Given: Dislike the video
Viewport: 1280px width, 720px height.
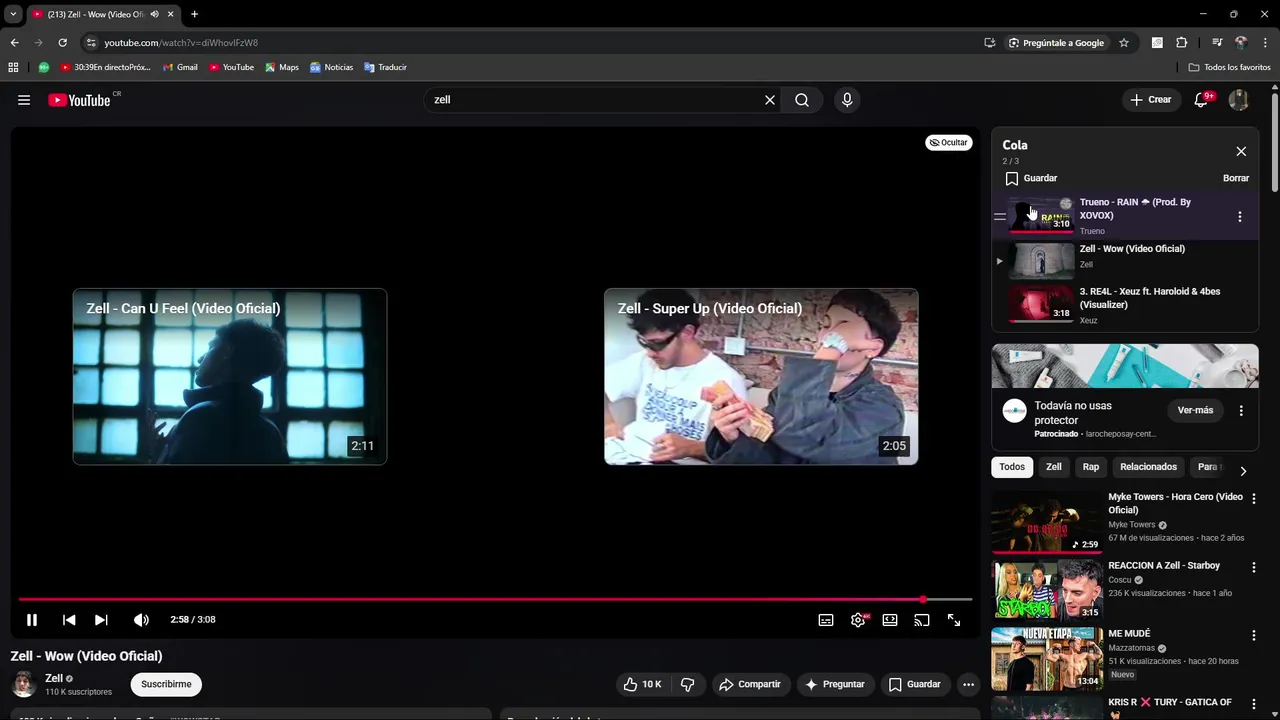Looking at the screenshot, I should (688, 684).
